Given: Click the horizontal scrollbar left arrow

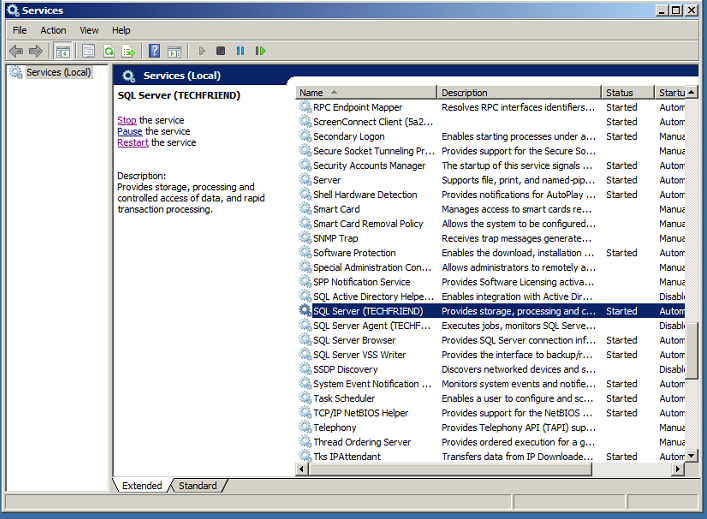Looking at the screenshot, I should [302, 469].
